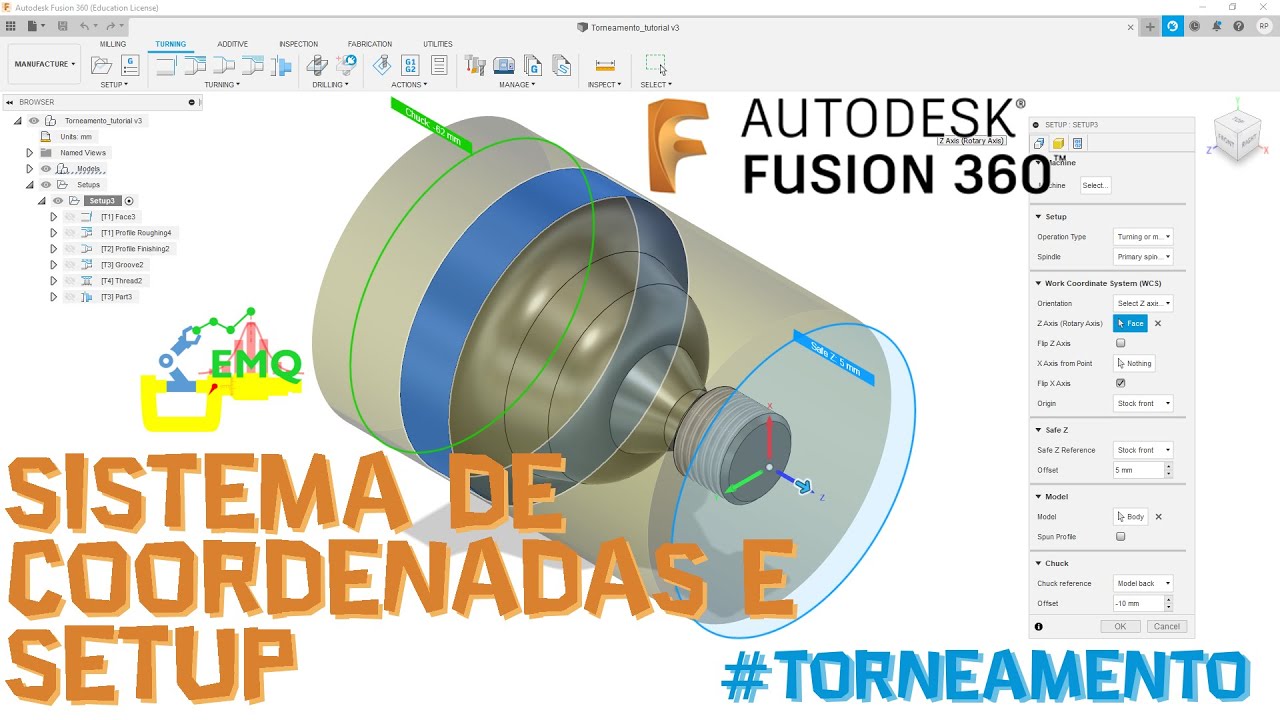This screenshot has width=1280, height=720.
Task: Click the Cancel button in Setup dialog
Action: tap(1166, 626)
